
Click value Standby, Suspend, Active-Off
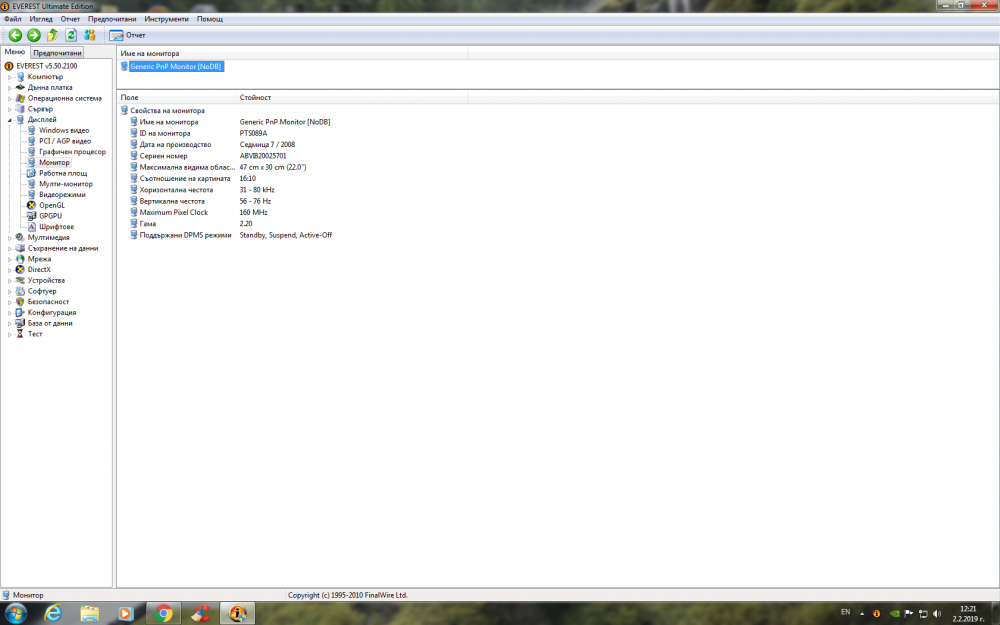tap(286, 235)
